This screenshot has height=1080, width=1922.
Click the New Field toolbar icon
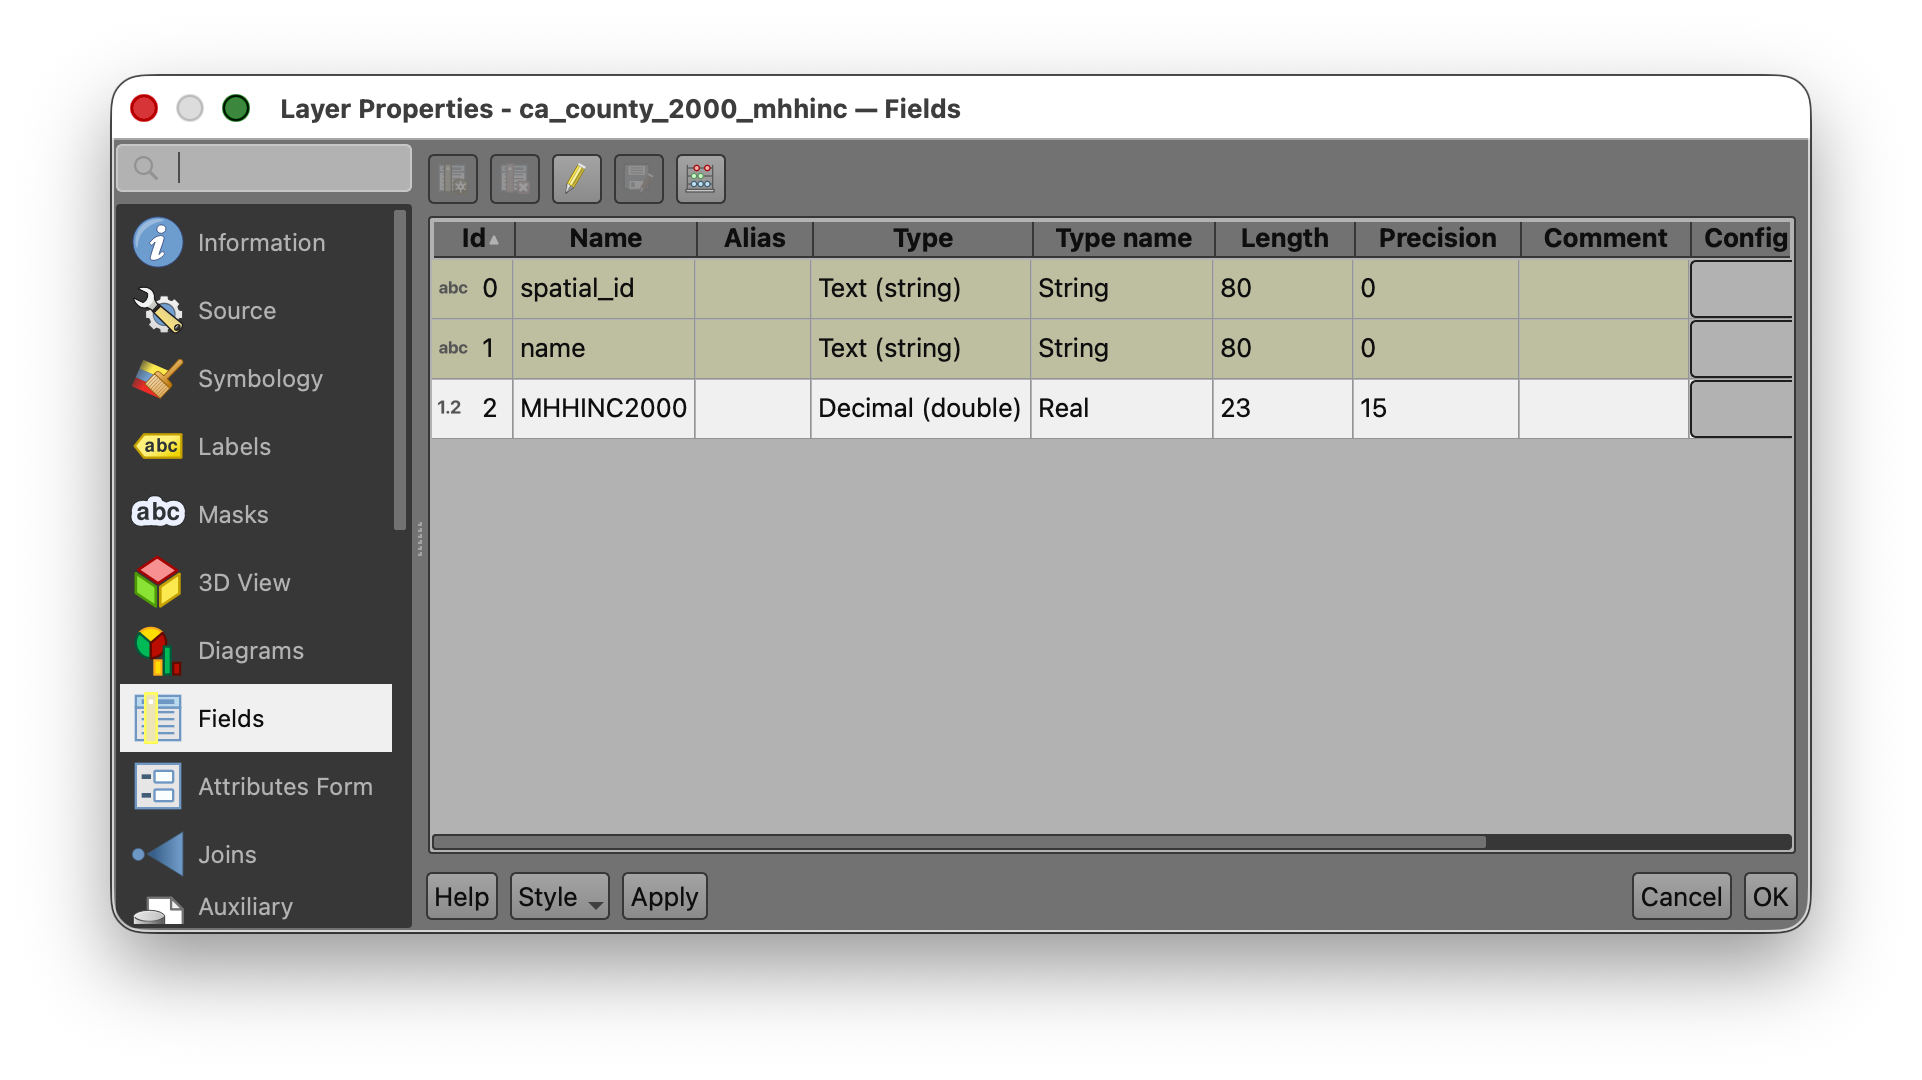coord(453,179)
